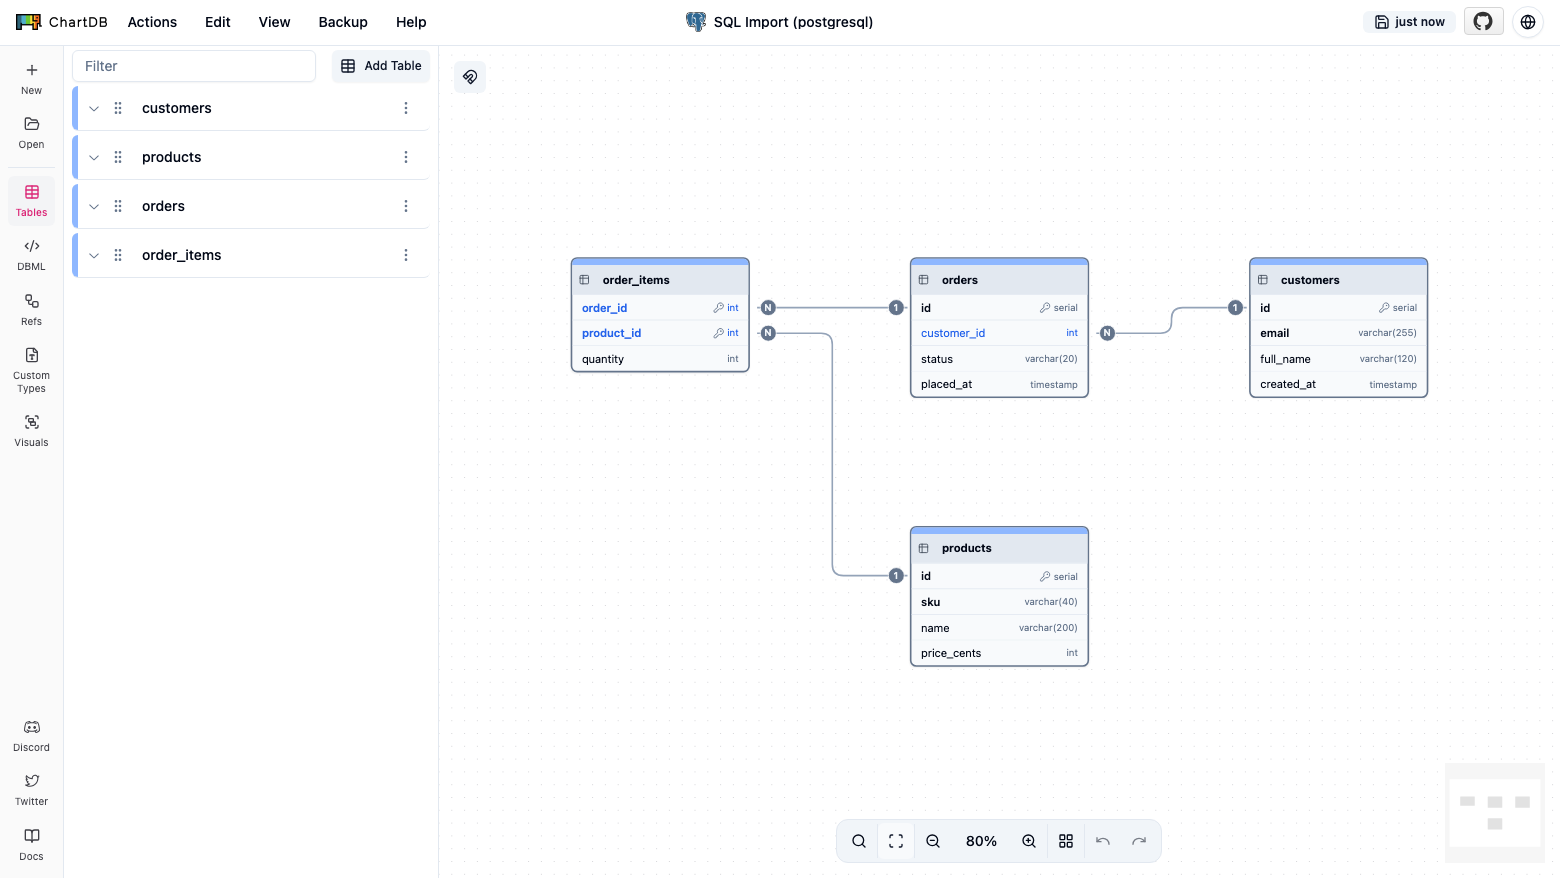The height and width of the screenshot is (878, 1560).
Task: Open the View menu
Action: click(x=274, y=22)
